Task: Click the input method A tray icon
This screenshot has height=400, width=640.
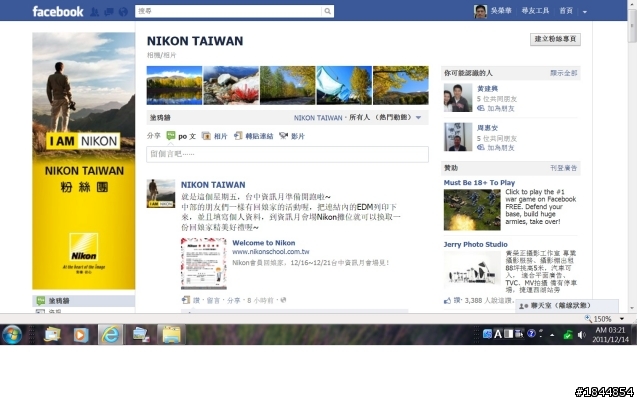Action: pyautogui.click(x=498, y=334)
